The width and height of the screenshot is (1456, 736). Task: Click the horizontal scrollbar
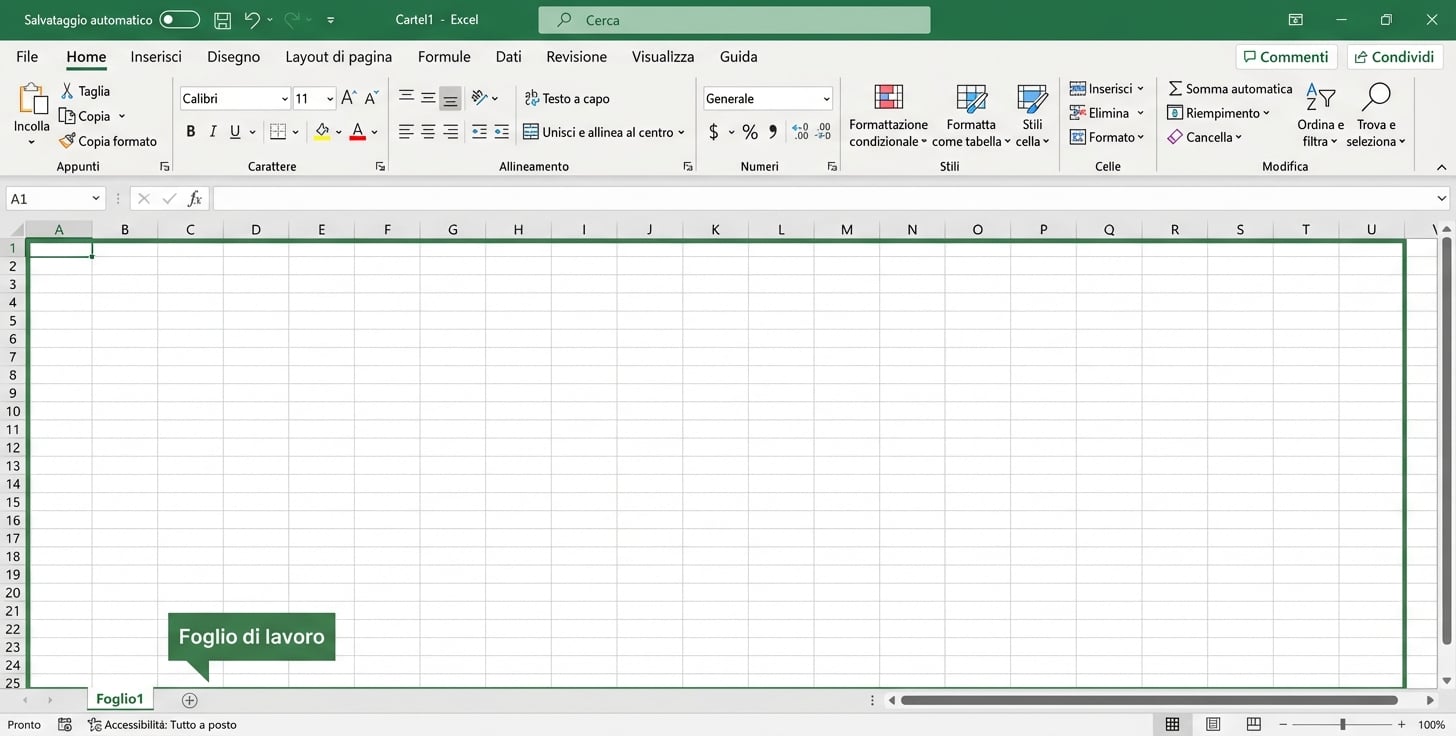pos(1149,700)
